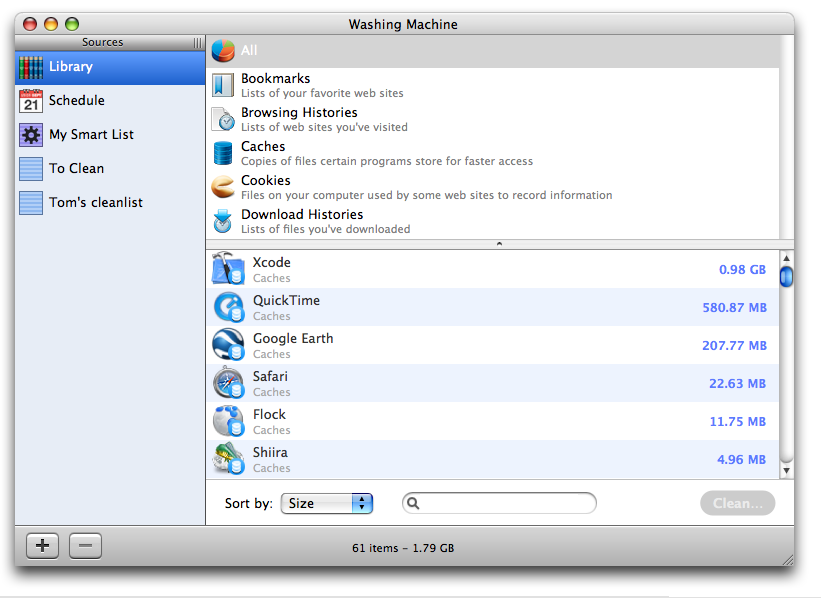This screenshot has height=598, width=821.
Task: Click the 207.77 MB size value
Action: pos(735,346)
